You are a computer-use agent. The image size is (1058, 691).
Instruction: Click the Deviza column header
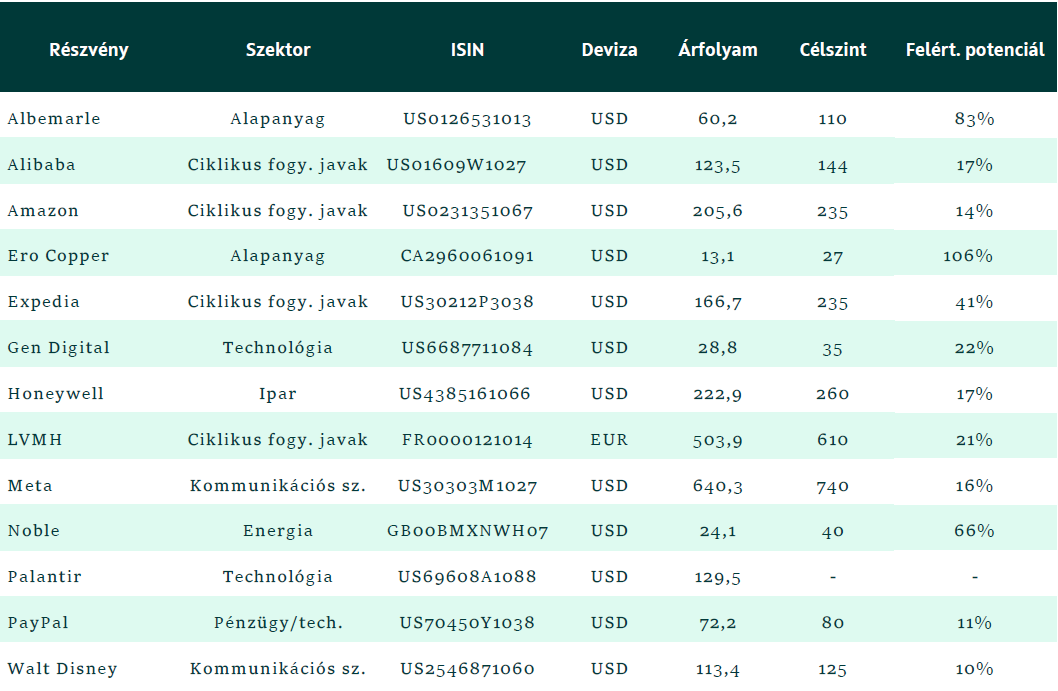[x=609, y=50]
